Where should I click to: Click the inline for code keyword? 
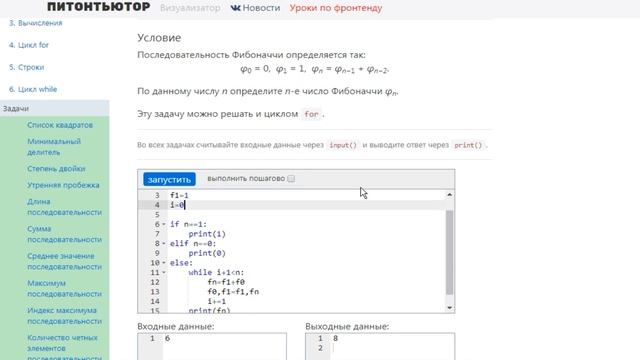click(311, 114)
